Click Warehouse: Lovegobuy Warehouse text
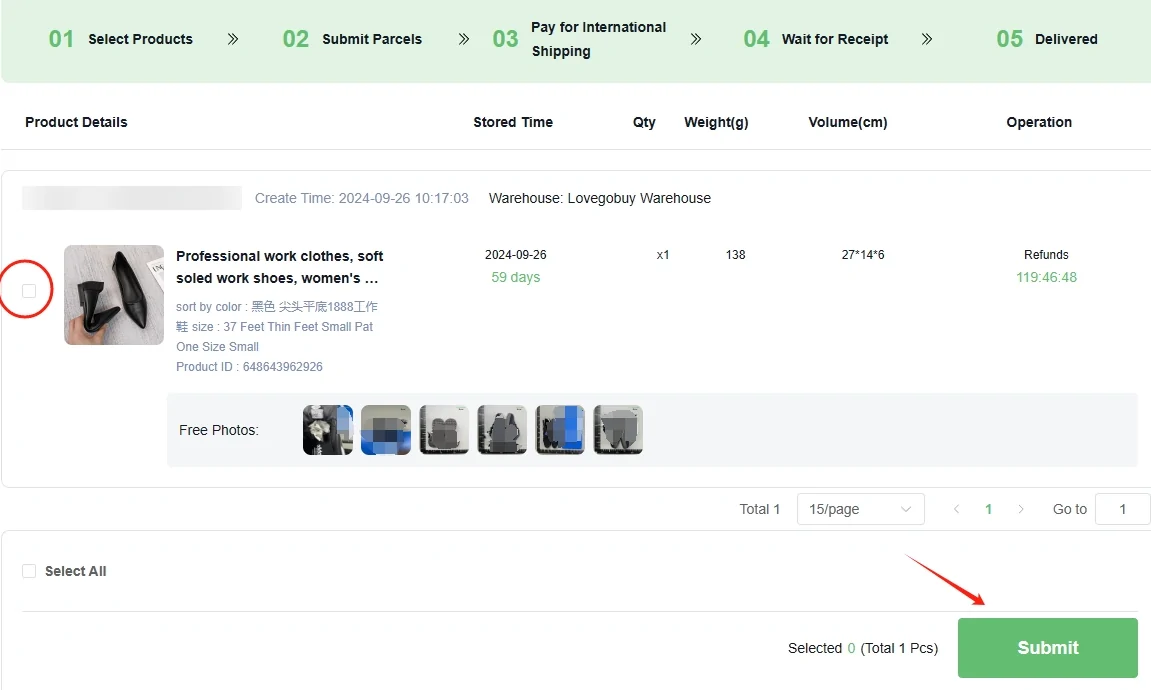 600,198
